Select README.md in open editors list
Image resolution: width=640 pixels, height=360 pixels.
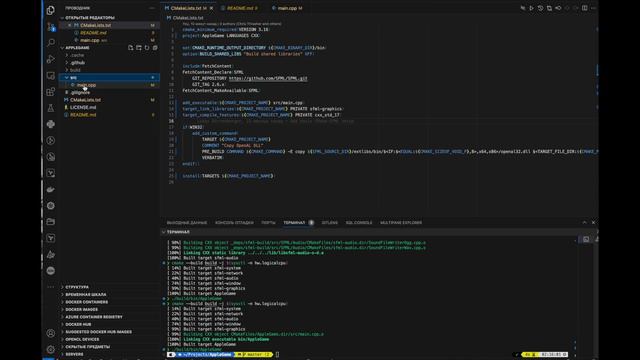(x=109, y=33)
